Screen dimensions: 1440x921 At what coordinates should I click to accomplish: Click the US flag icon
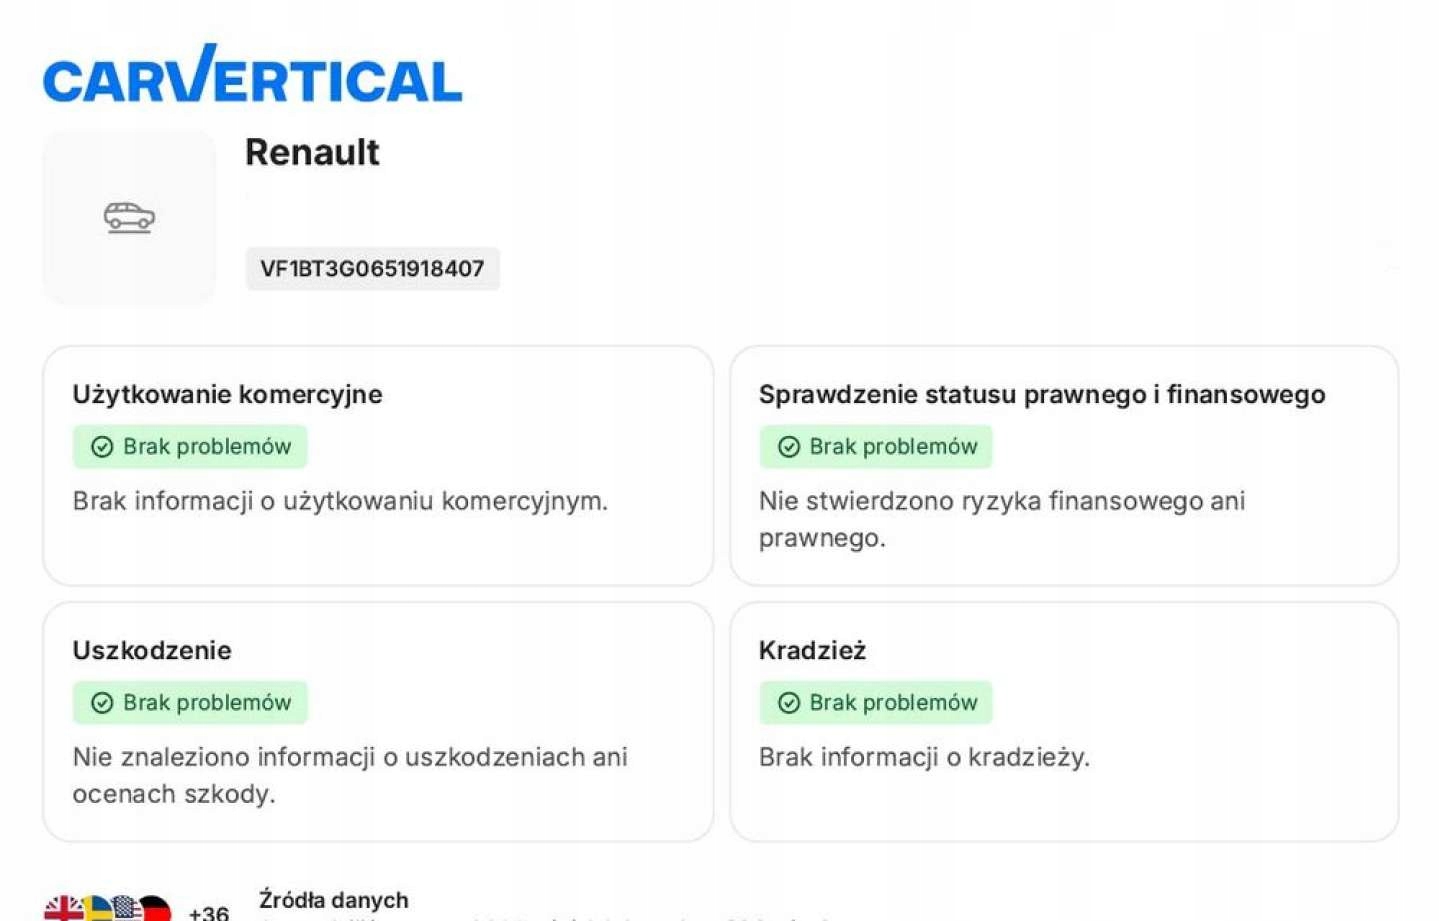[x=126, y=909]
